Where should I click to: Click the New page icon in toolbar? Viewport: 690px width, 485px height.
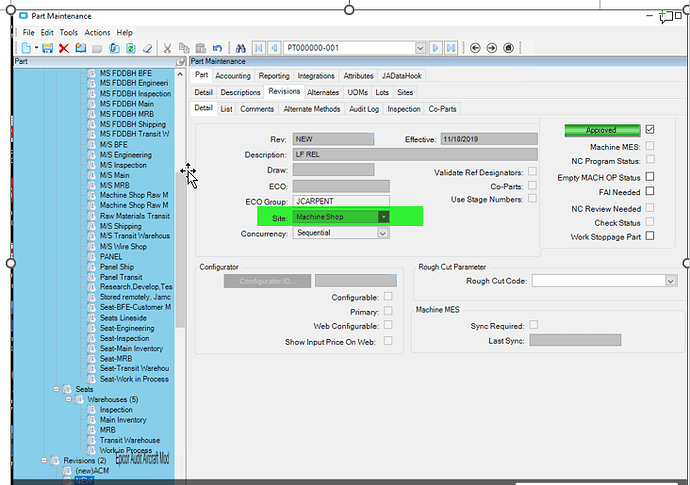[x=26, y=48]
